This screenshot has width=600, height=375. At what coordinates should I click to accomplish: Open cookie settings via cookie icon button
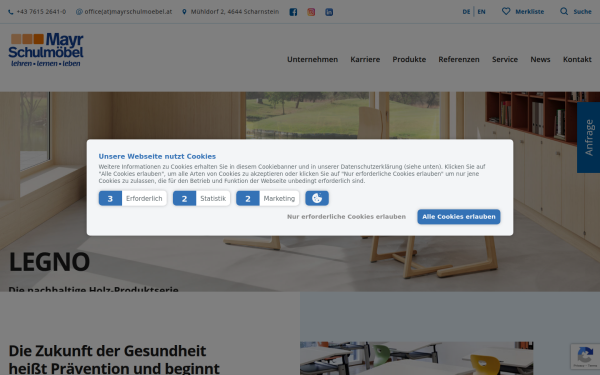tap(317, 198)
